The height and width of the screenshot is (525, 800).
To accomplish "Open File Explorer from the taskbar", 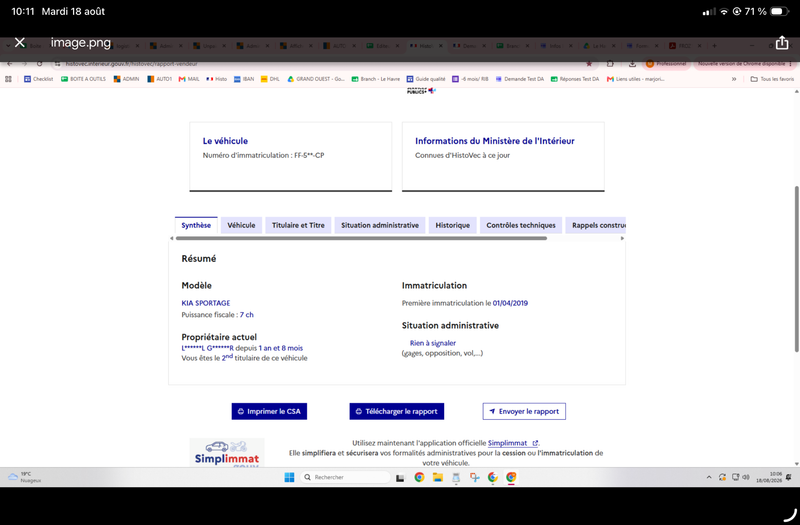I will click(437, 477).
